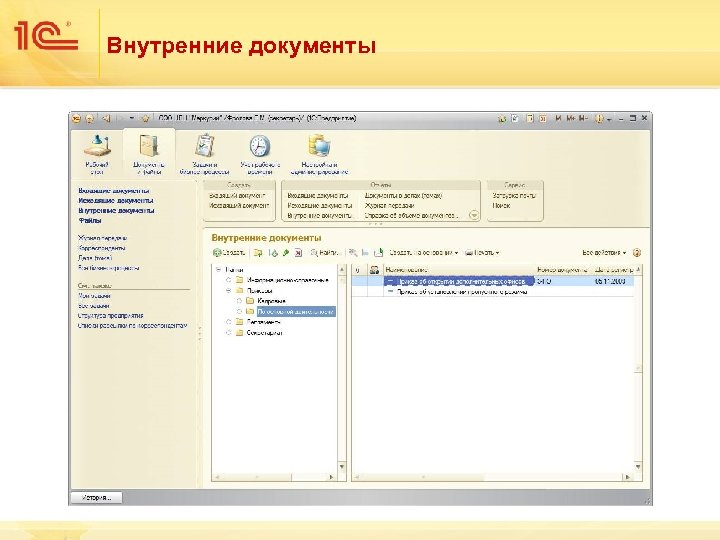Click the favorites star icon in title bar

pos(146,118)
